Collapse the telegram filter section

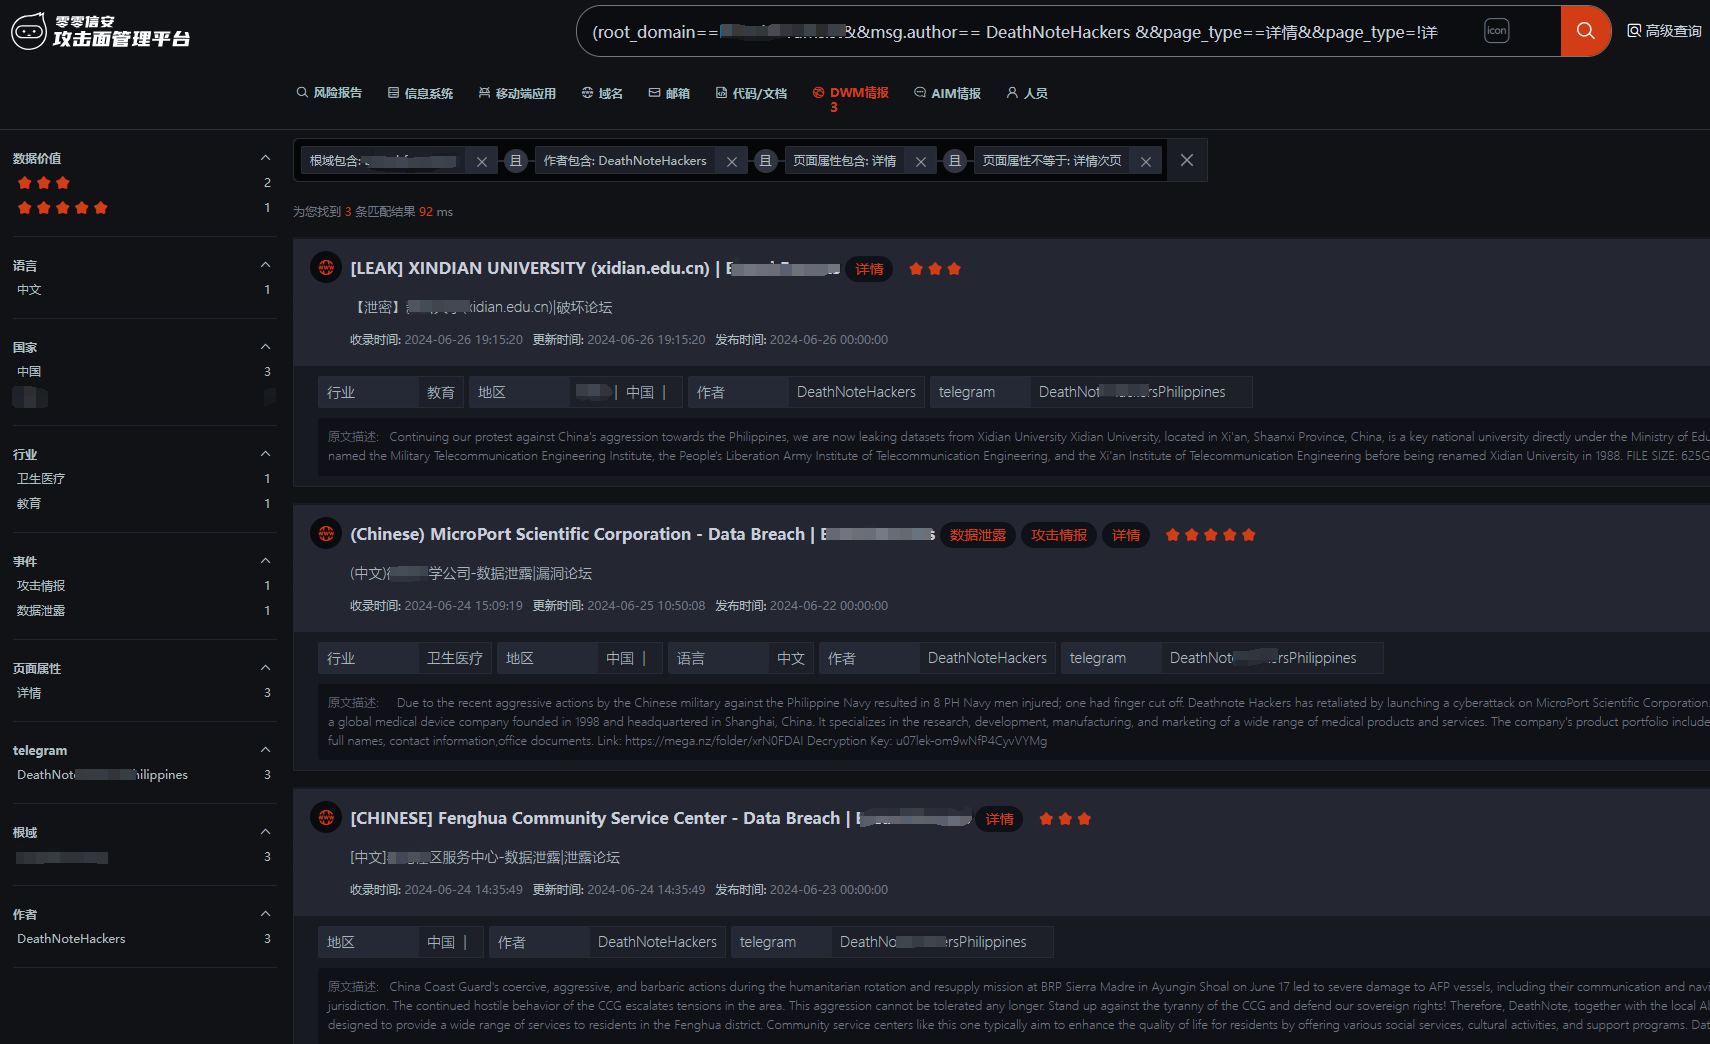pos(265,750)
